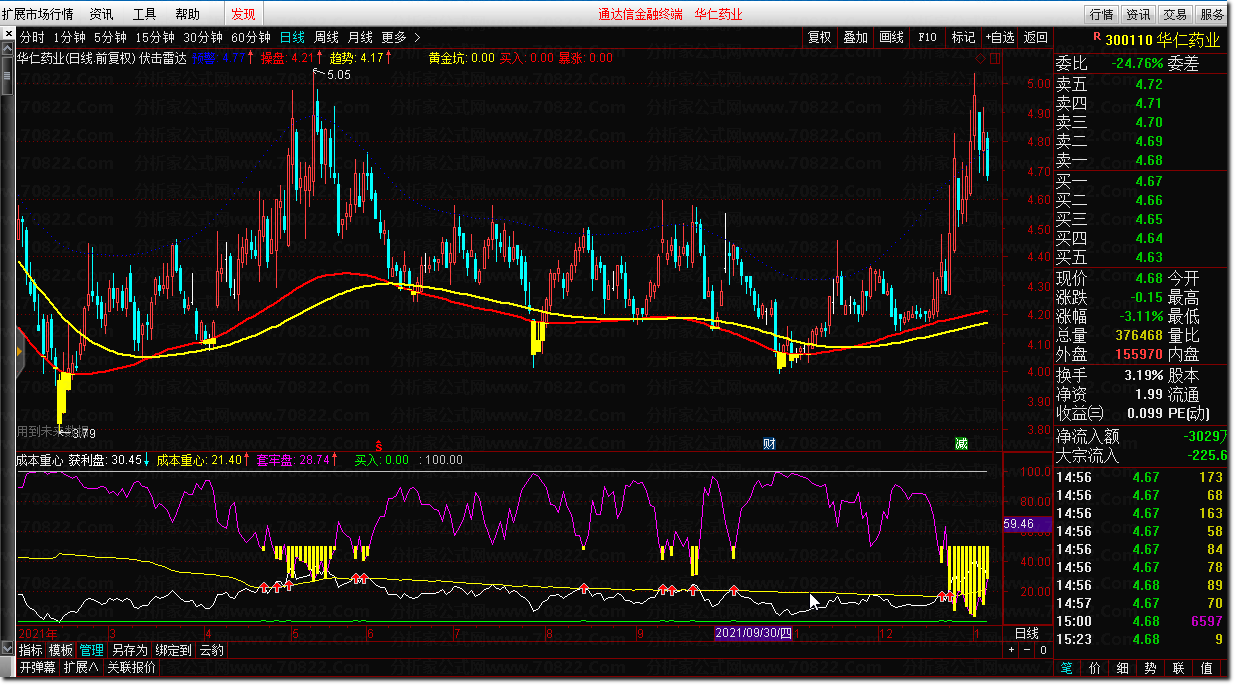Select the 周线 weekly period tab
This screenshot has width=1236, height=685.
pyautogui.click(x=327, y=37)
